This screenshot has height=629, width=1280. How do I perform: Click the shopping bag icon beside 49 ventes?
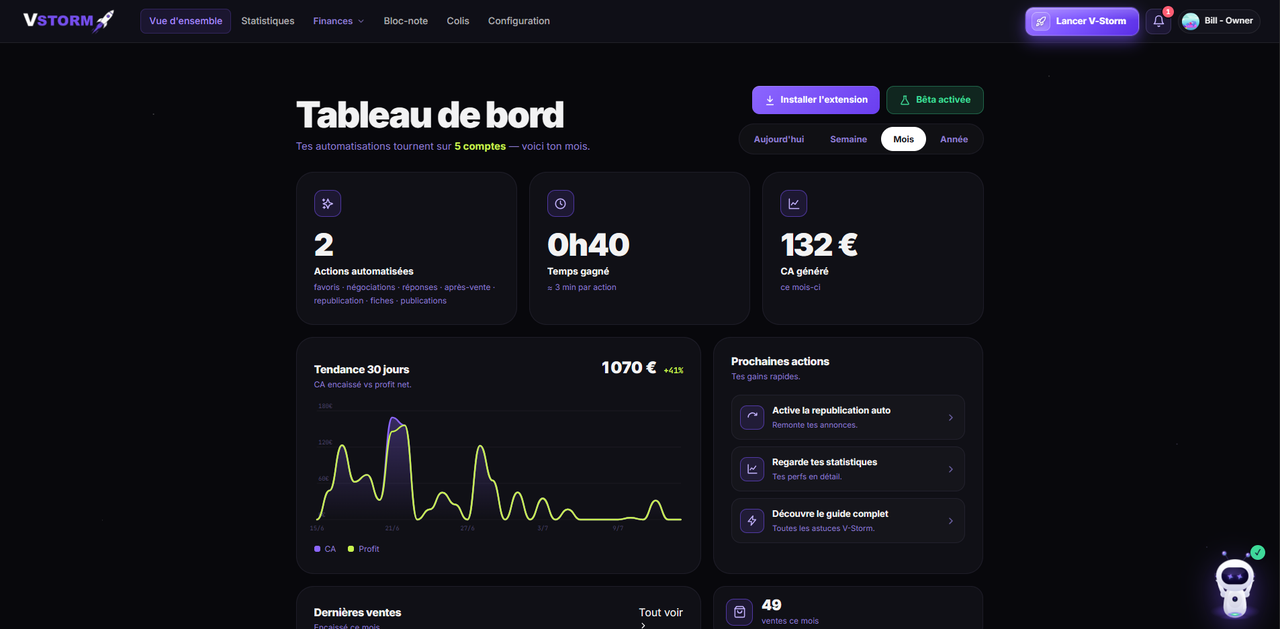[739, 611]
